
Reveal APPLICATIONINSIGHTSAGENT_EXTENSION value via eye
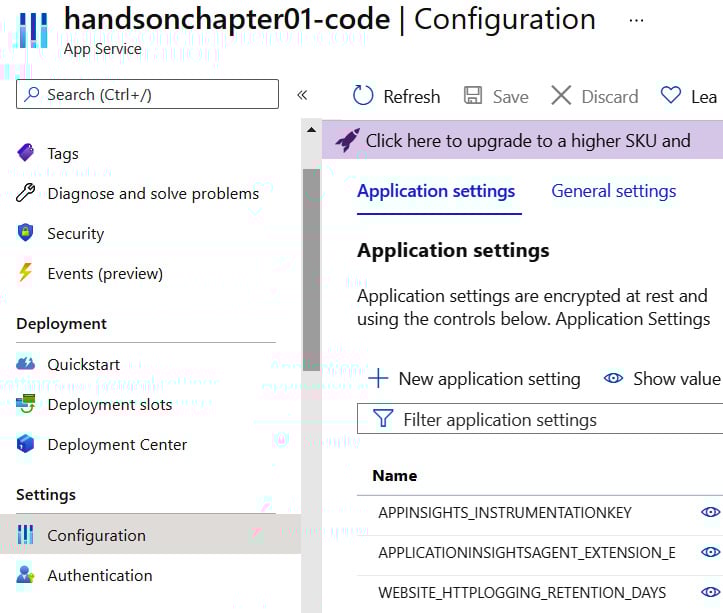tap(710, 552)
